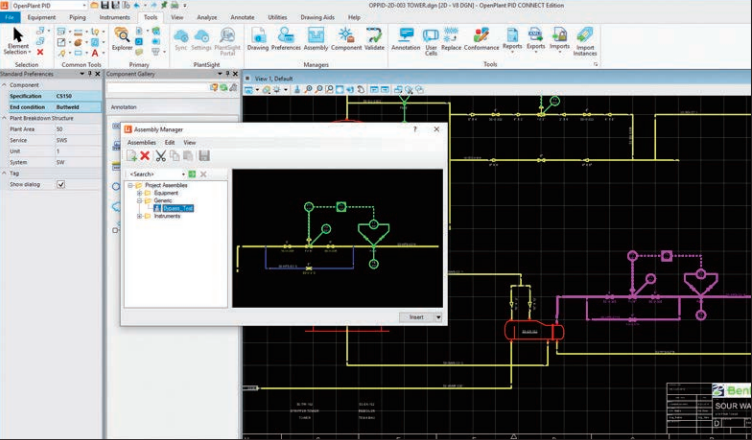Open PlantSight Settings

(x=201, y=38)
